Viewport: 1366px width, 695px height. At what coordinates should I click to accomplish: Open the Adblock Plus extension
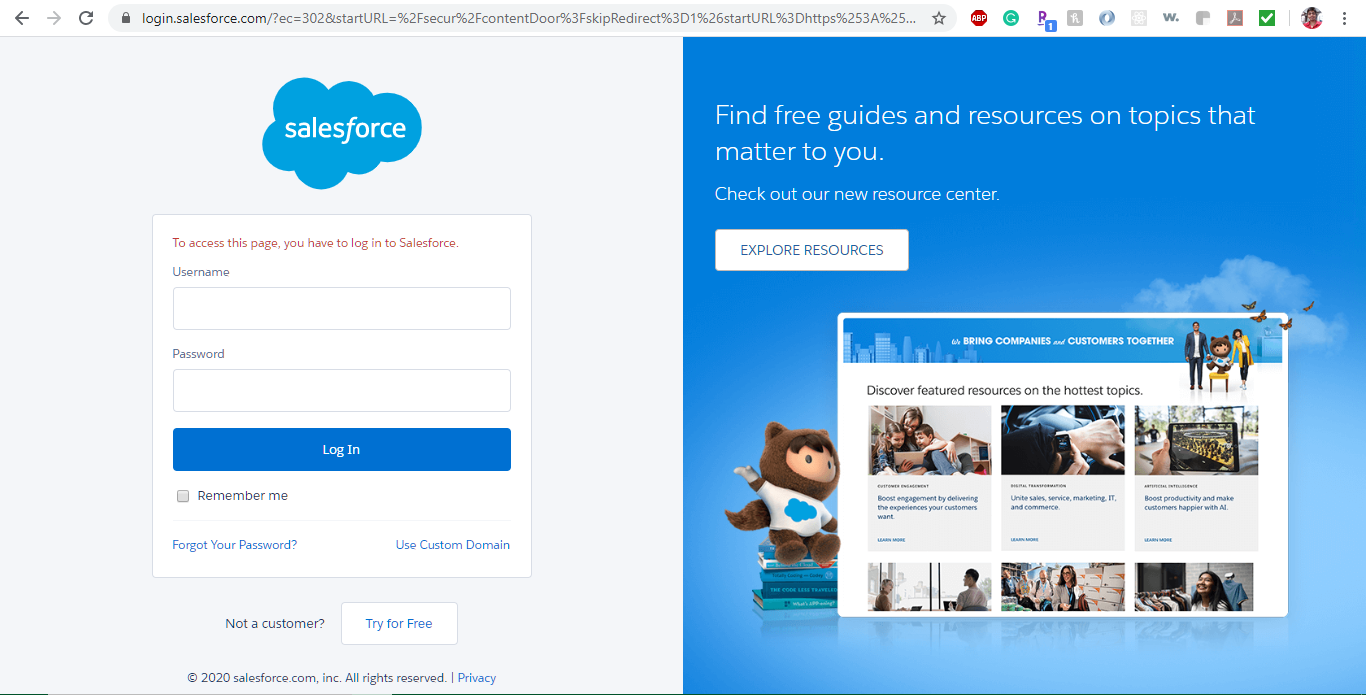[x=979, y=18]
